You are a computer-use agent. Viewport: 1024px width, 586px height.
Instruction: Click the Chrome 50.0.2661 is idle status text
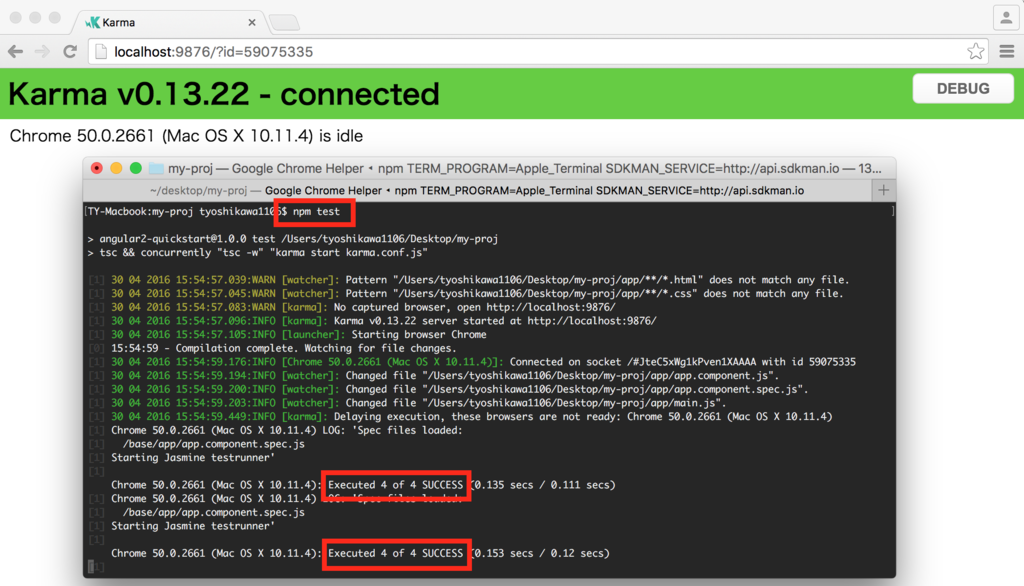(186, 136)
